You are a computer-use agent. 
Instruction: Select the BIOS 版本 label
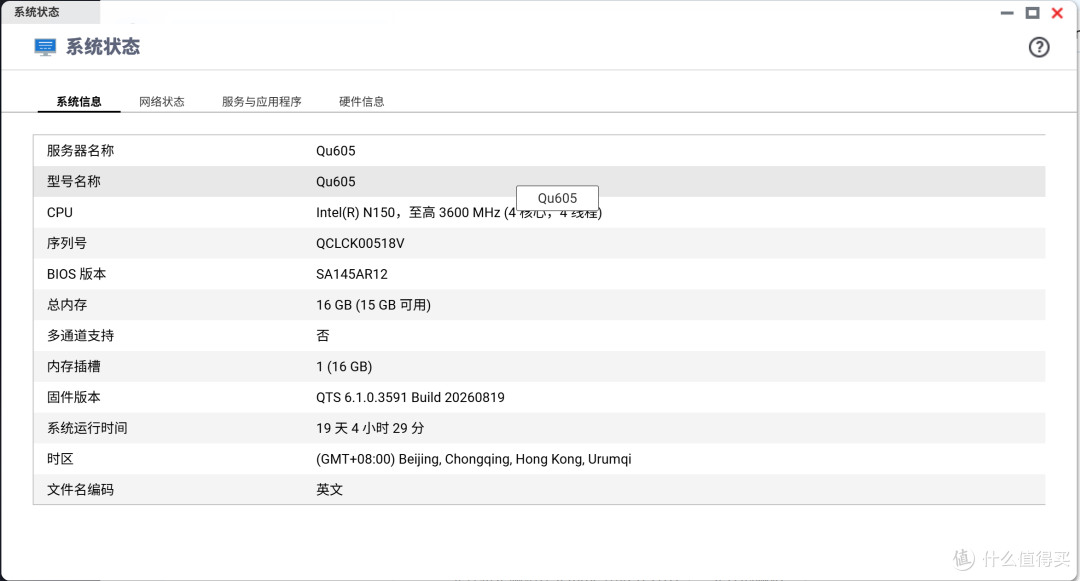pos(76,274)
